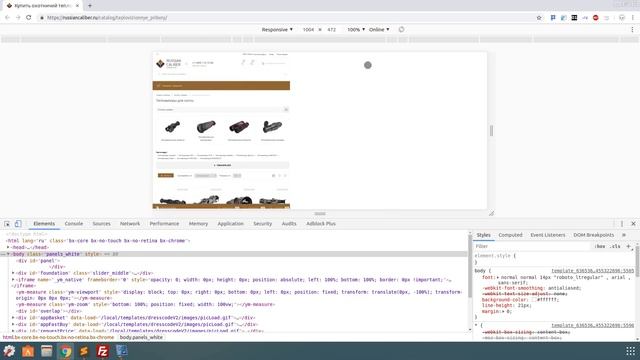Toggle the .cls class editor

coord(615,246)
